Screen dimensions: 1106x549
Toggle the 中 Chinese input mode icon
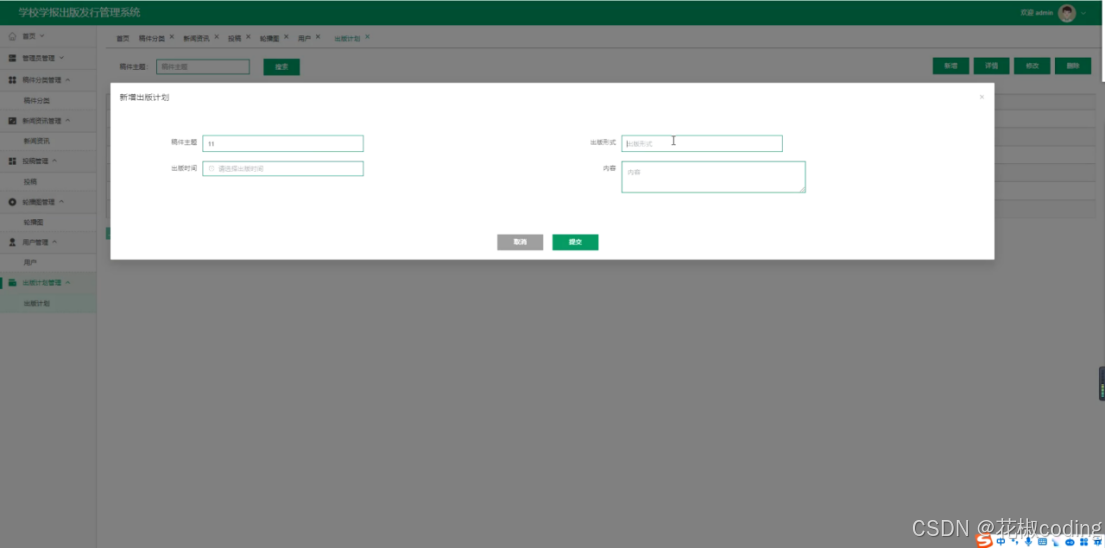point(1001,541)
